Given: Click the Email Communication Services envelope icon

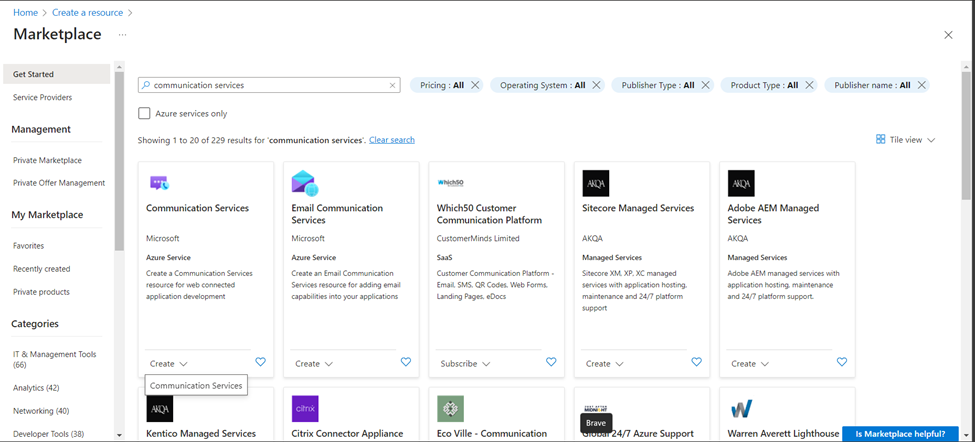Looking at the screenshot, I should tap(305, 183).
